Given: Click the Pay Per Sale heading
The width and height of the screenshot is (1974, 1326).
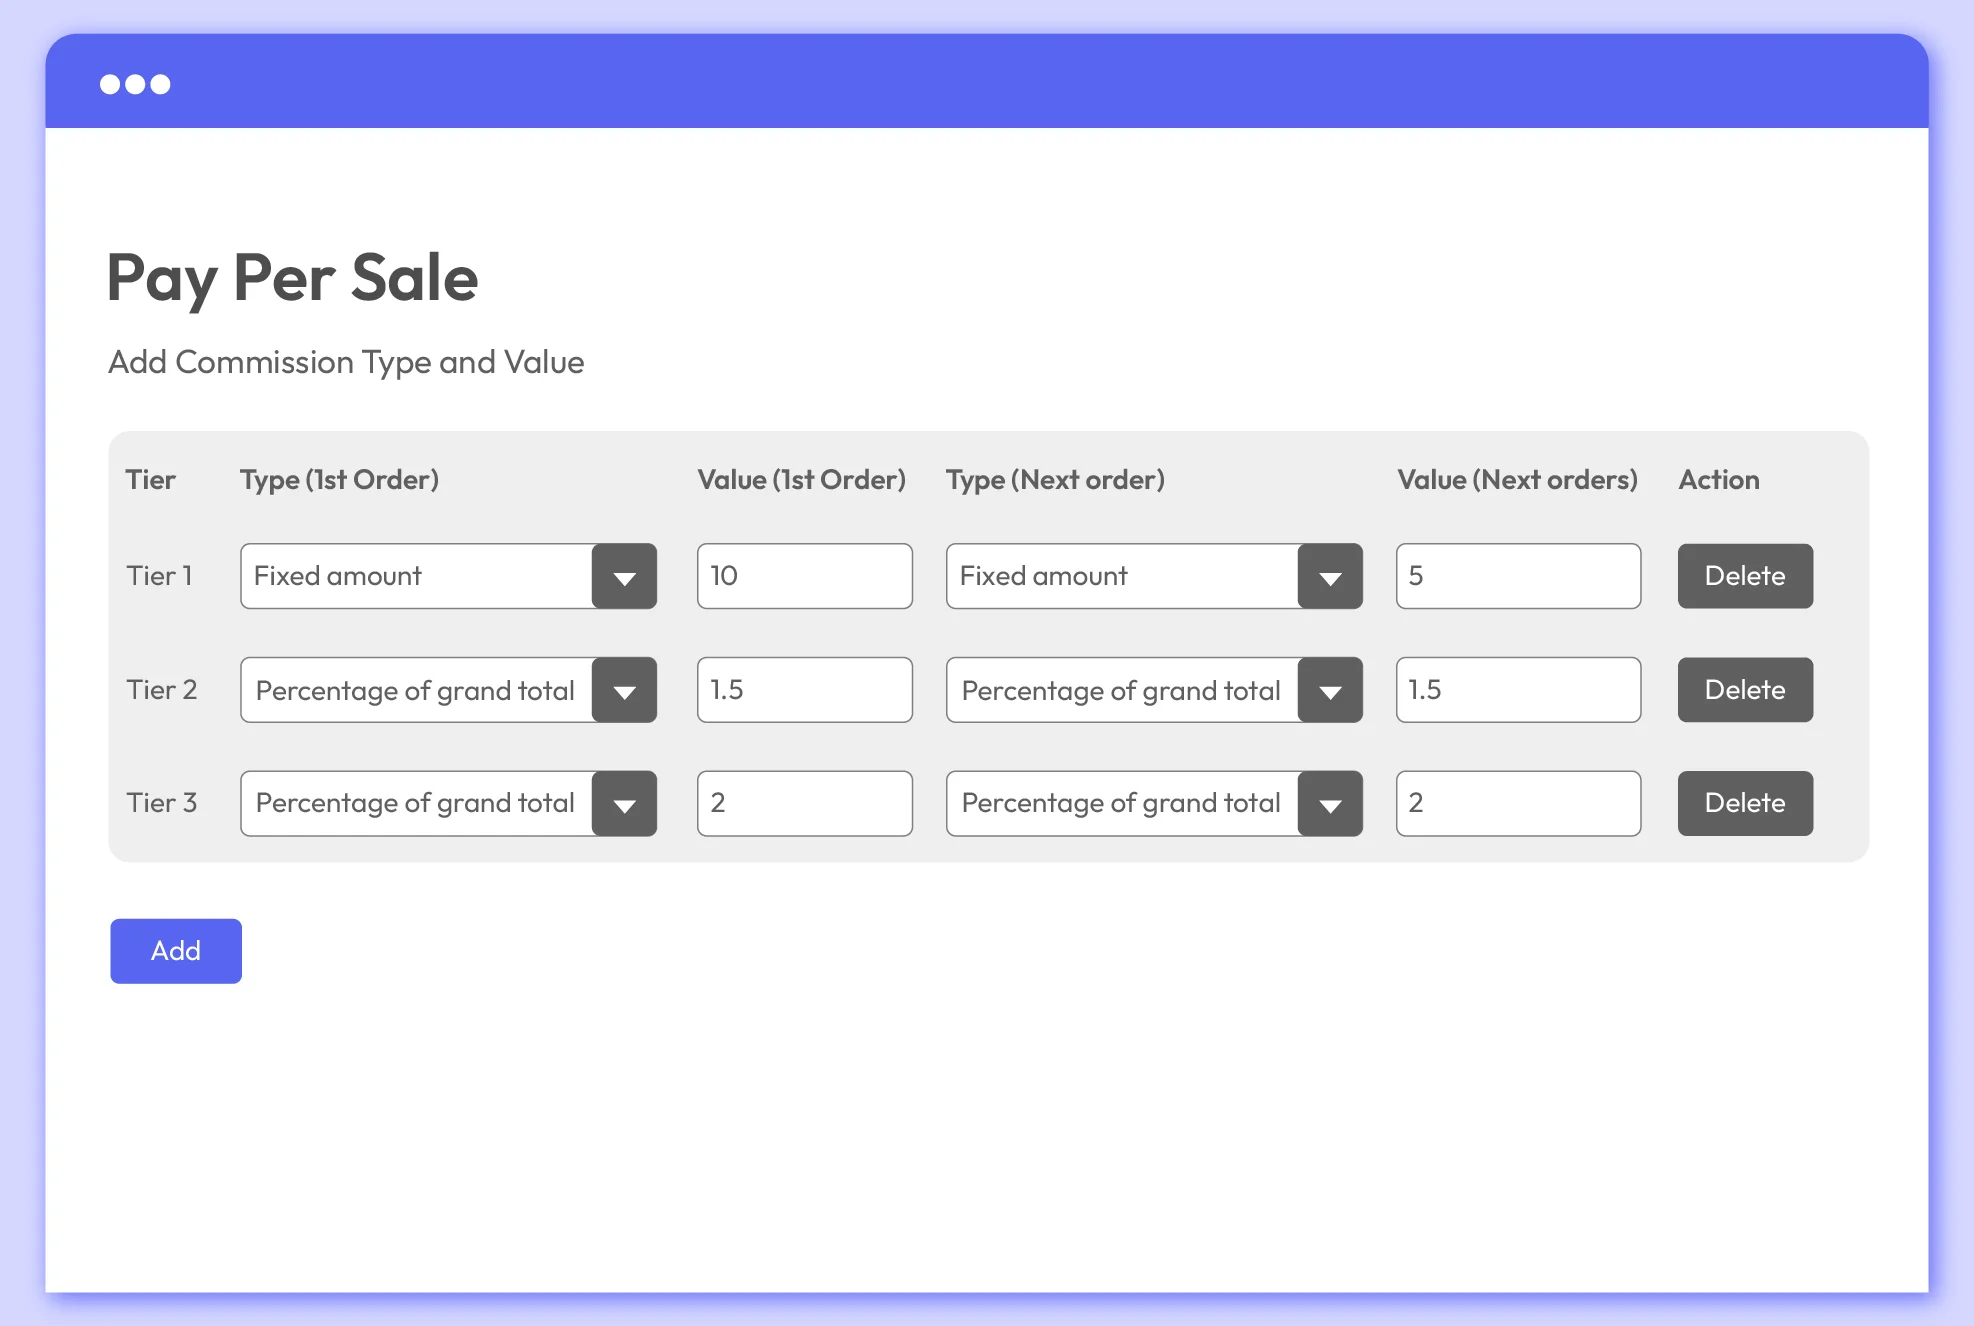Looking at the screenshot, I should (x=292, y=278).
